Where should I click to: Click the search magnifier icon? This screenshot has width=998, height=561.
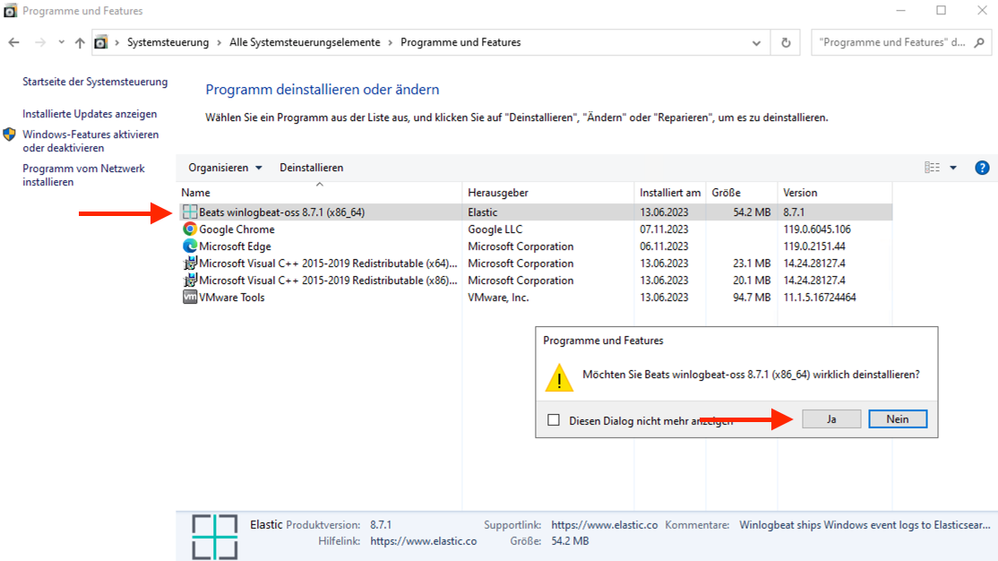coord(980,43)
